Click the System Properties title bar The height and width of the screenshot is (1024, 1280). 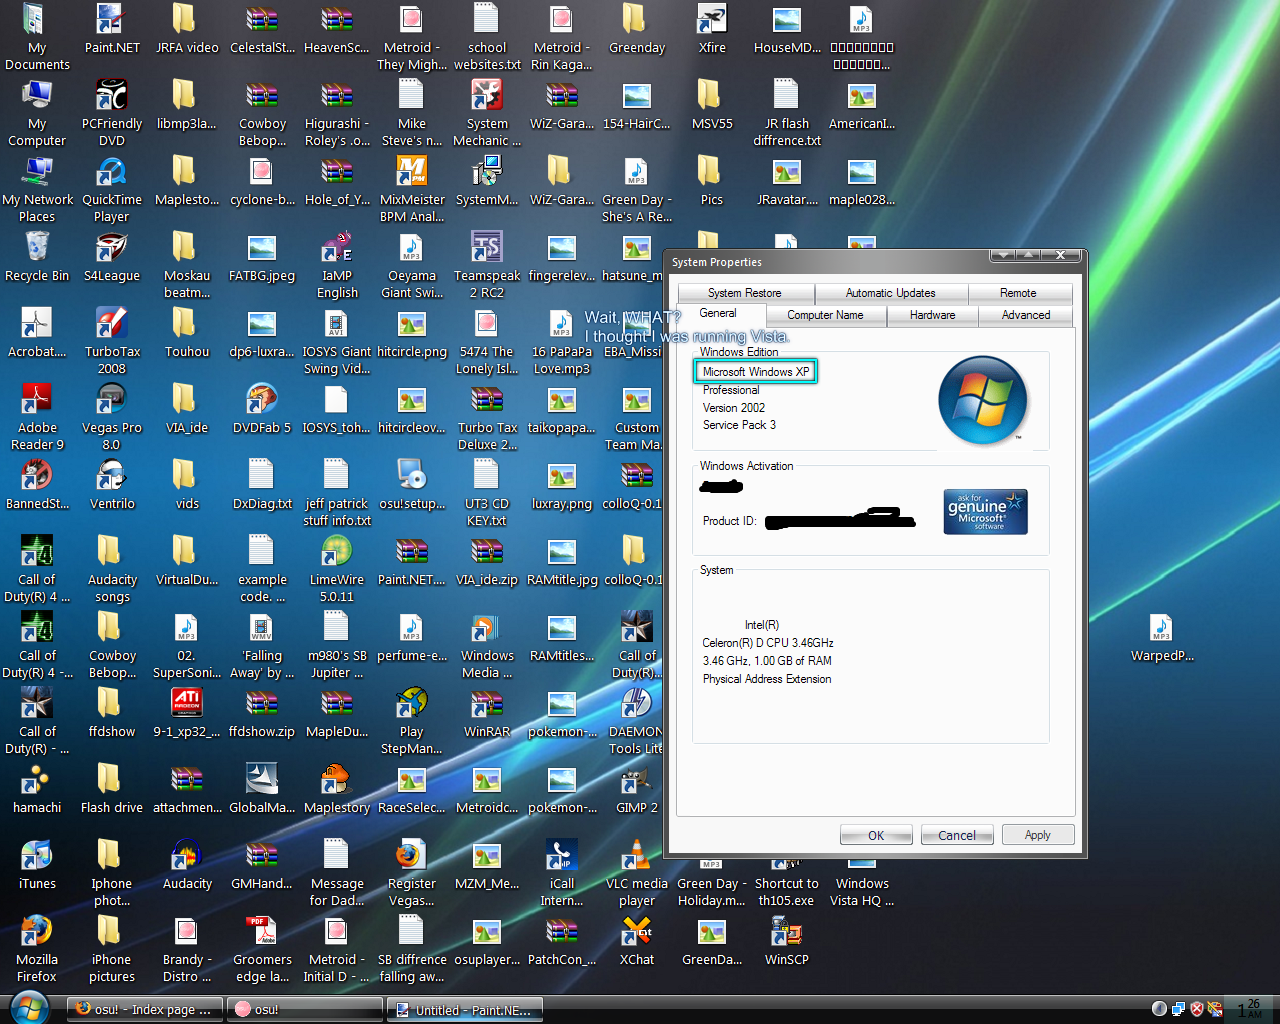click(x=830, y=262)
